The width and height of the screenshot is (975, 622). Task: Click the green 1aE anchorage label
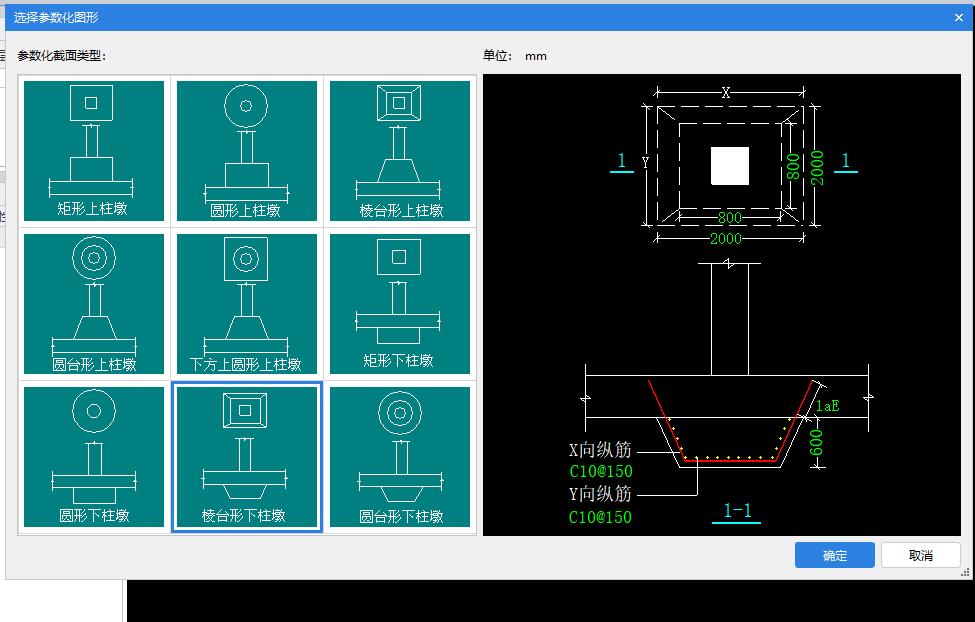pos(826,406)
